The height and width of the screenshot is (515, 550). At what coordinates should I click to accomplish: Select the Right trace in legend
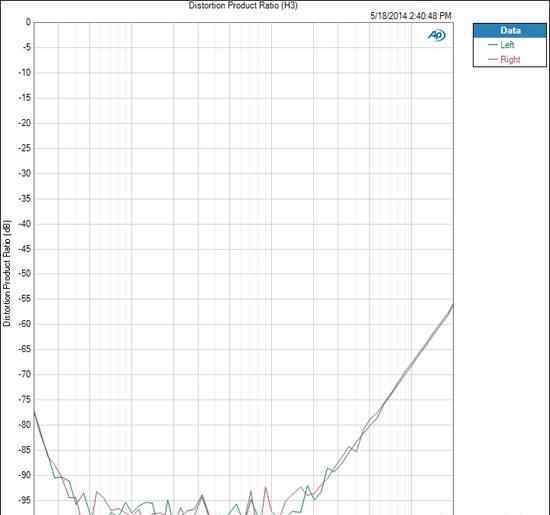coord(510,60)
